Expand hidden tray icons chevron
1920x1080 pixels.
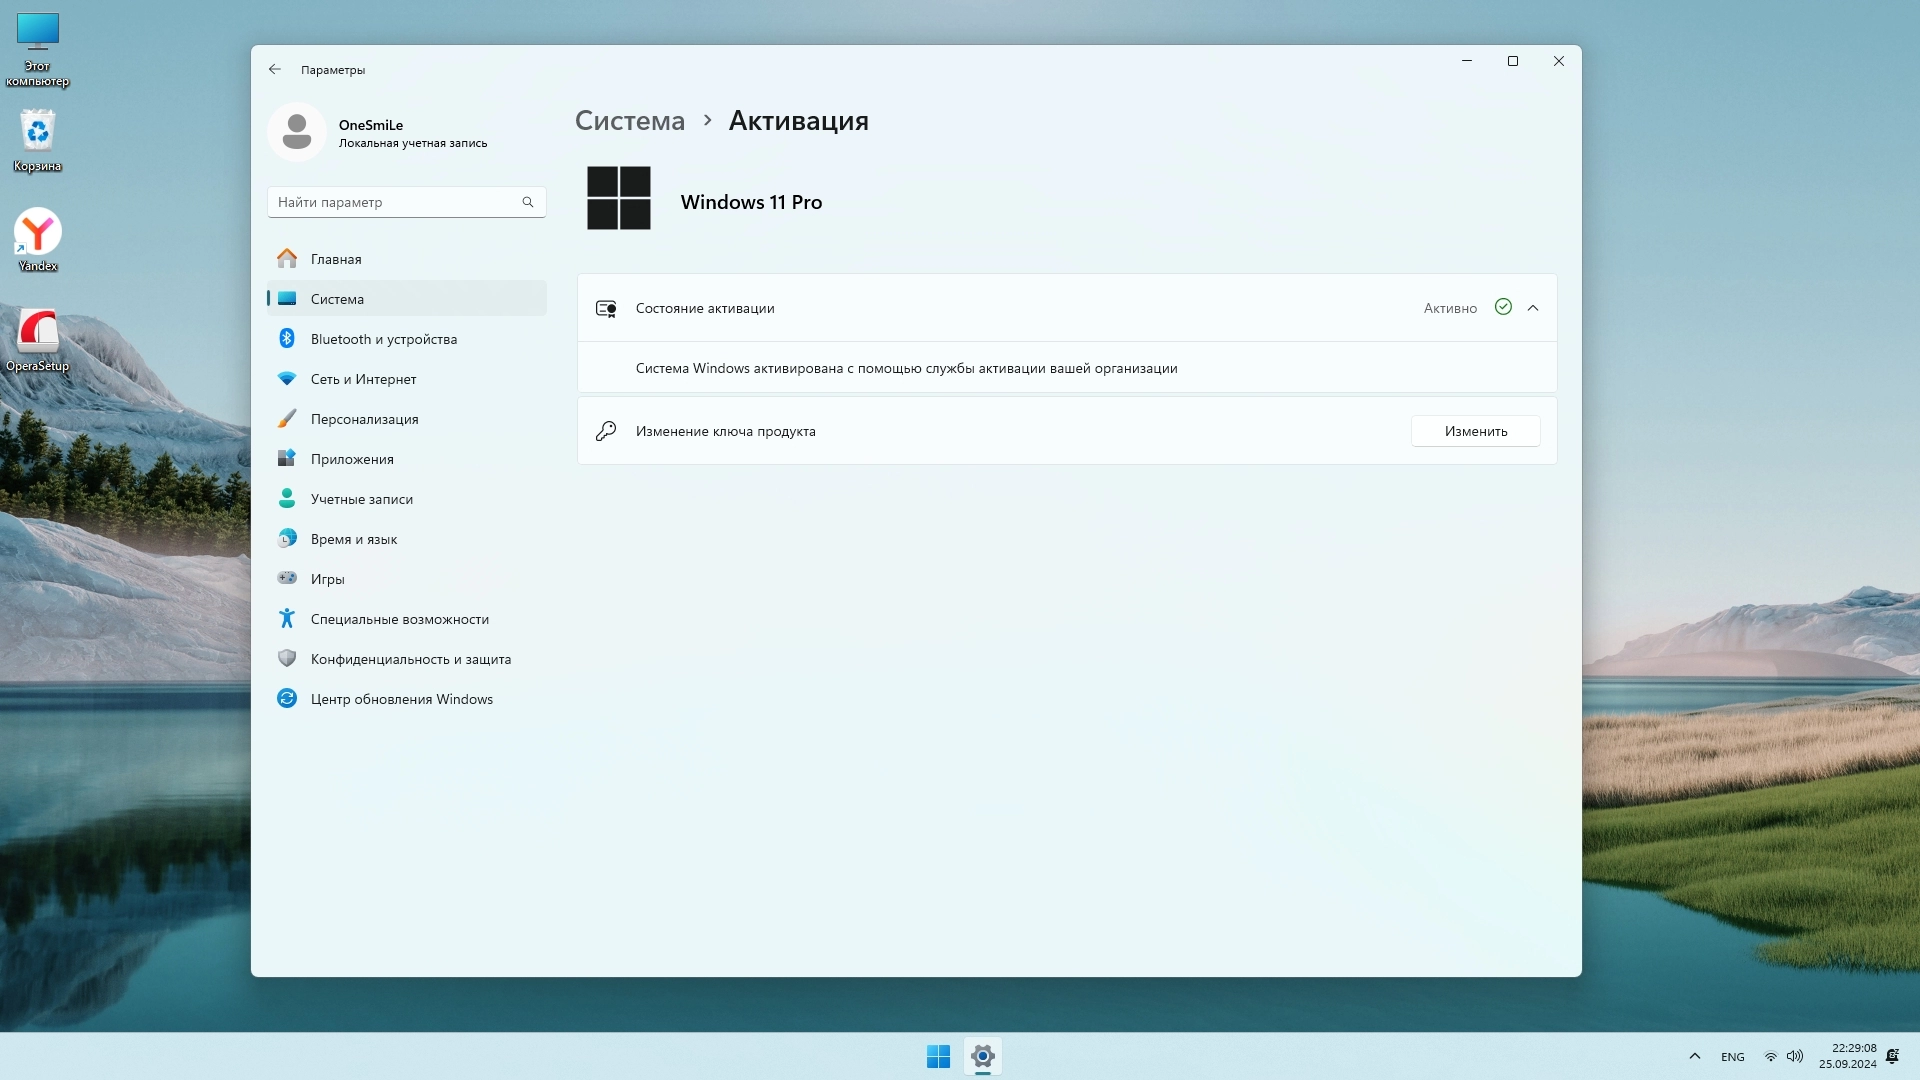pyautogui.click(x=1694, y=1056)
